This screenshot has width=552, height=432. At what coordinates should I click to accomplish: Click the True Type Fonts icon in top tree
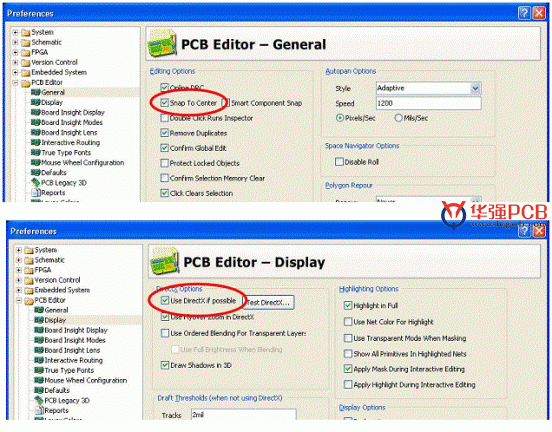[x=35, y=152]
